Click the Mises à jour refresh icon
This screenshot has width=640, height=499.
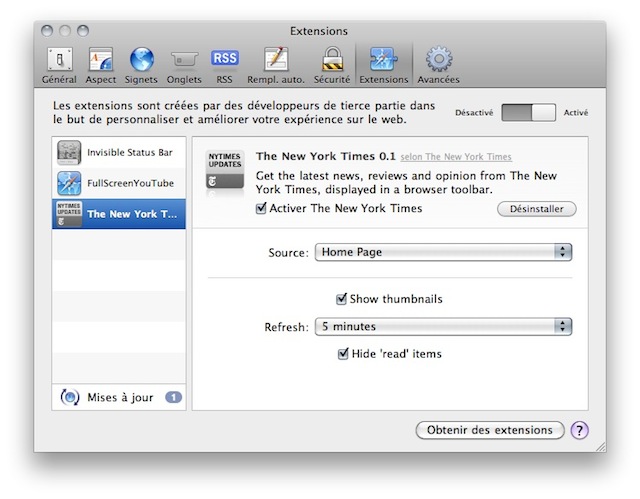pos(70,397)
